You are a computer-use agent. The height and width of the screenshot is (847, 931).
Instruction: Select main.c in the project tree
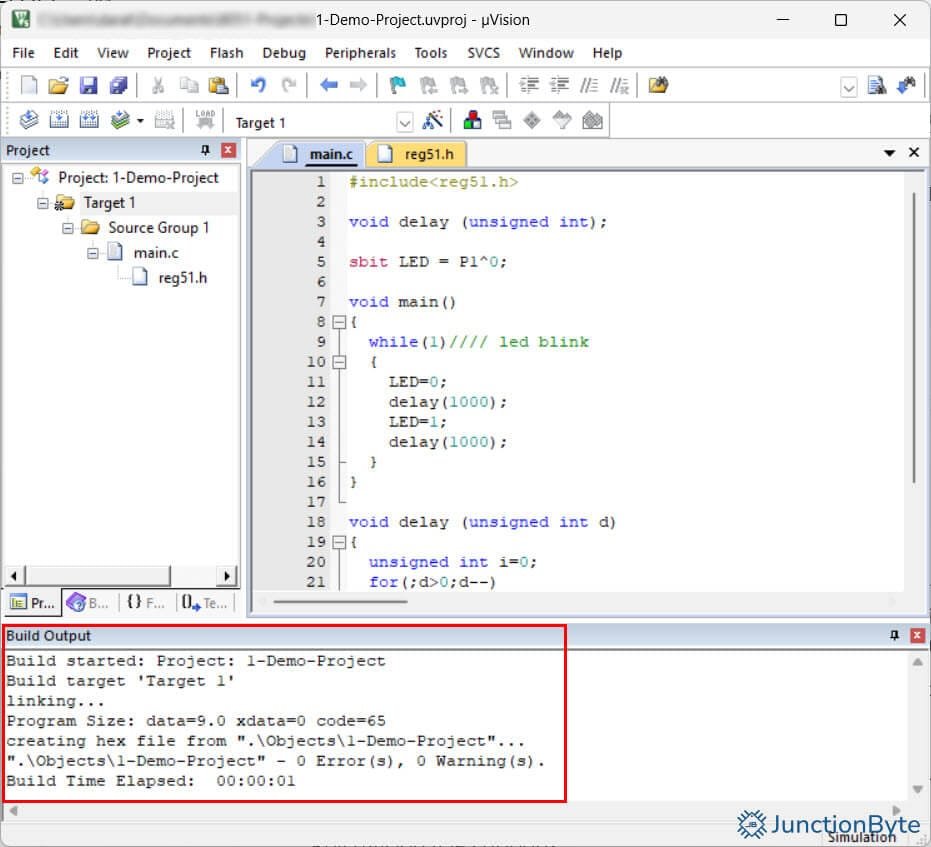pyautogui.click(x=157, y=252)
